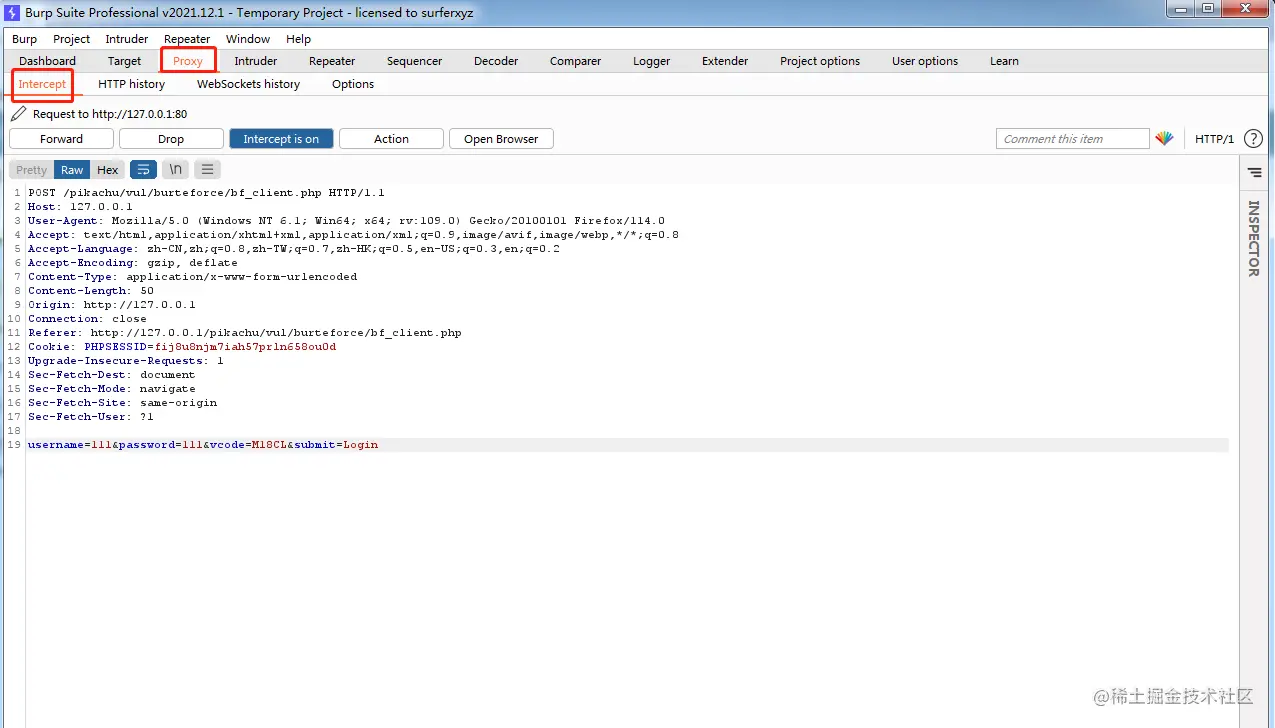Expand the Inspector panel layout icon

pyautogui.click(x=1254, y=173)
